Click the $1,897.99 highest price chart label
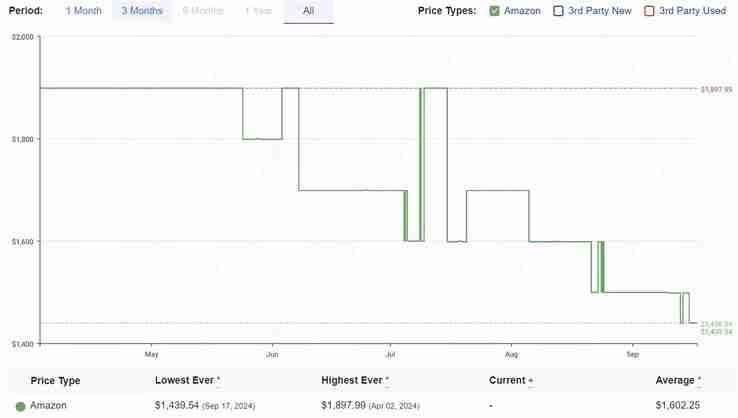Screen dimensions: 738x418 [x=716, y=89]
